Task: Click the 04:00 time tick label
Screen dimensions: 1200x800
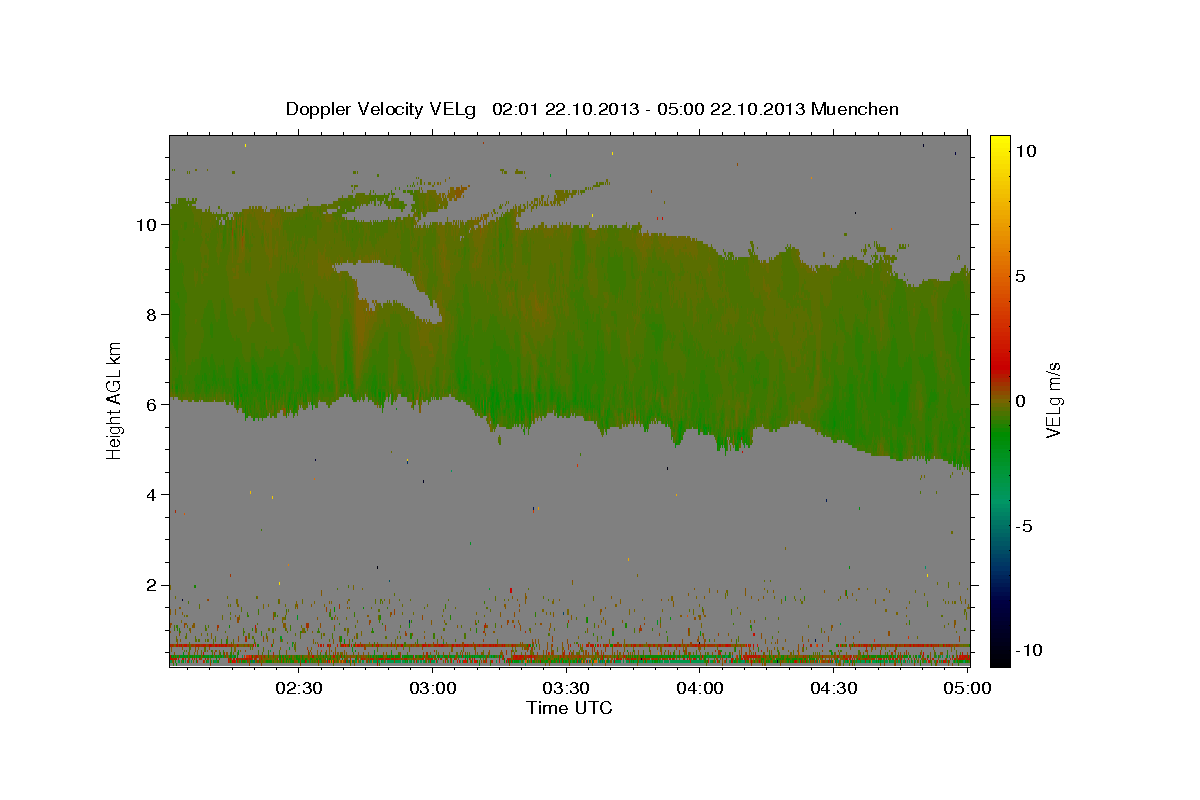Action: [700, 688]
